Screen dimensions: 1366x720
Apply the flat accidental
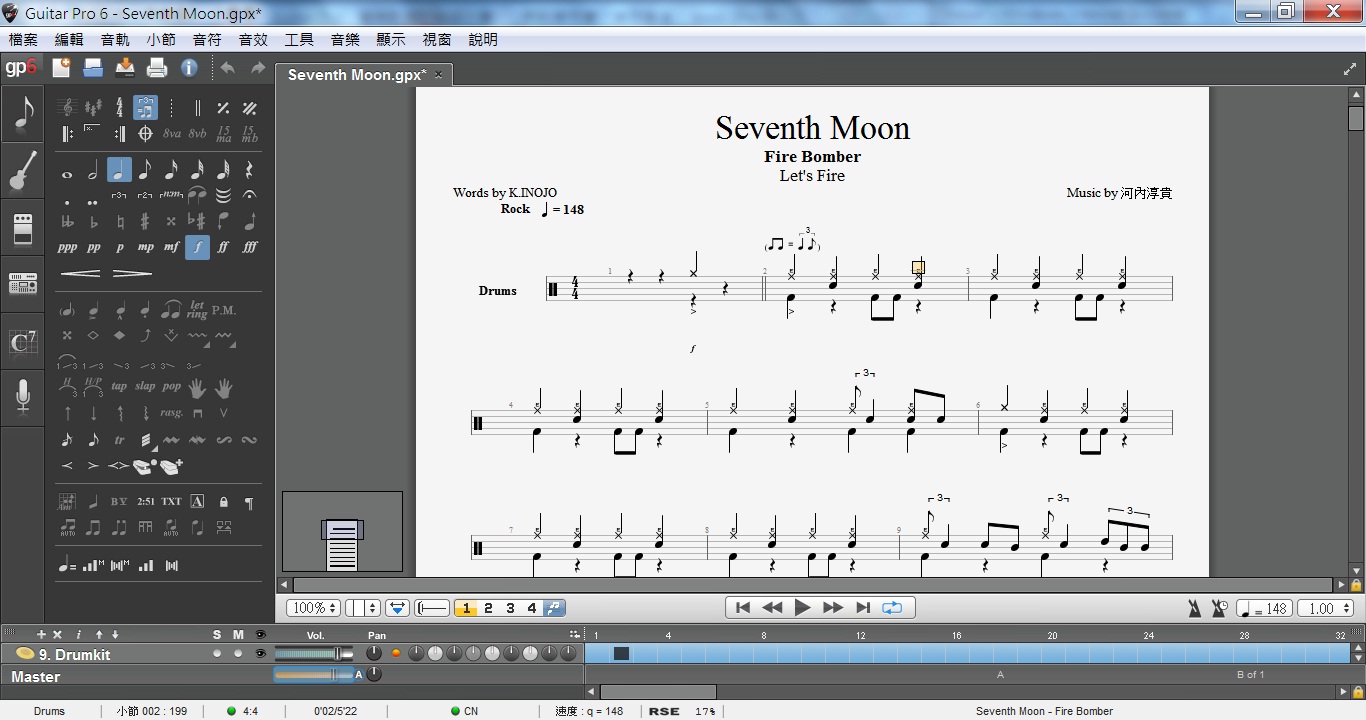tap(93, 221)
